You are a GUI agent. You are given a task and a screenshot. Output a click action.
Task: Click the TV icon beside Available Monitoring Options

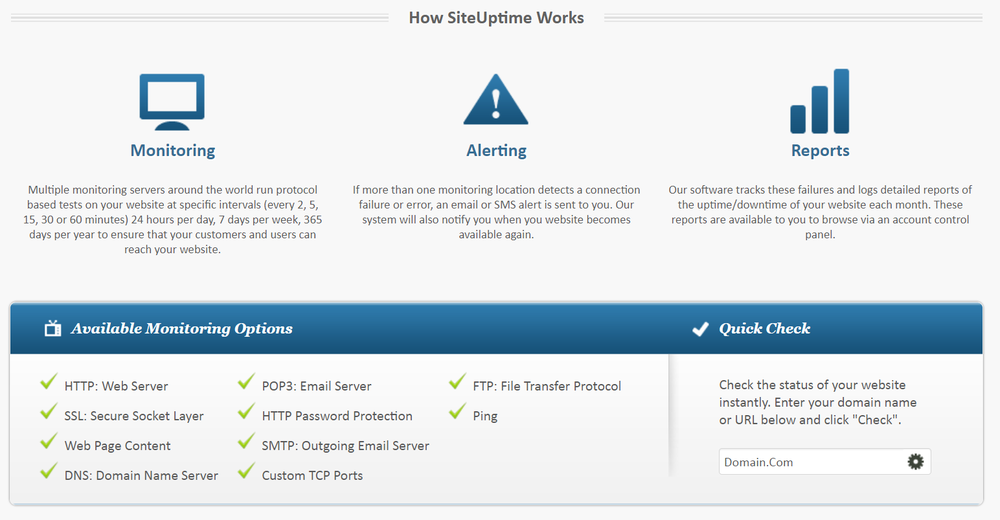pyautogui.click(x=53, y=329)
